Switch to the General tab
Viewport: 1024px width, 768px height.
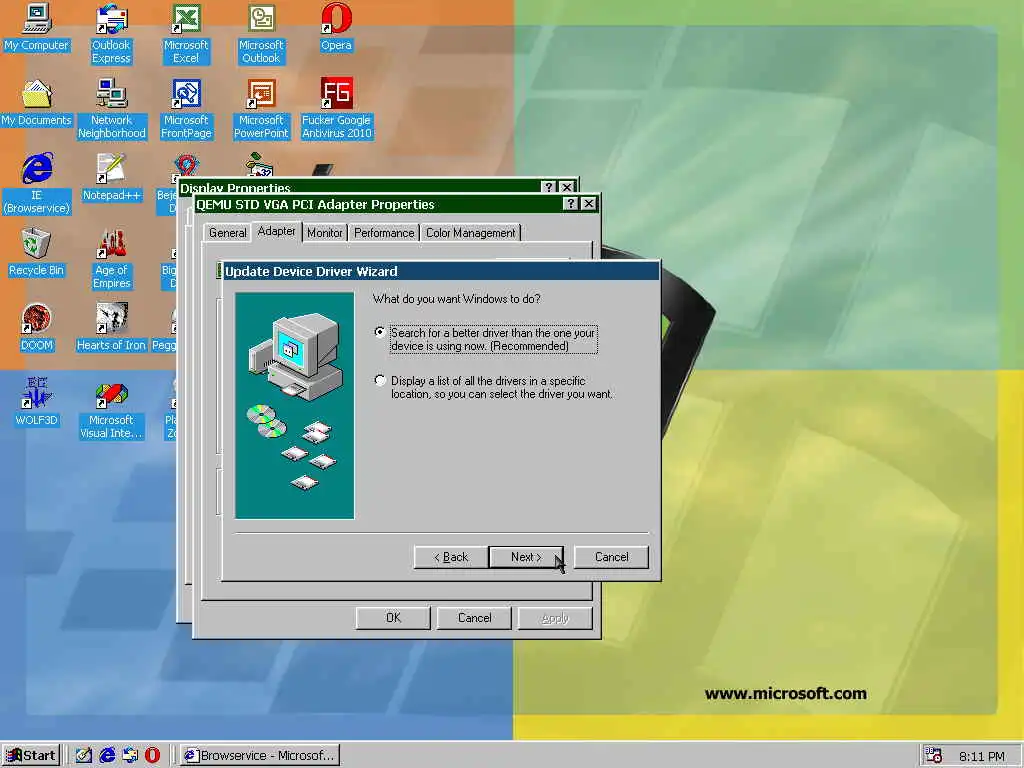pos(227,233)
